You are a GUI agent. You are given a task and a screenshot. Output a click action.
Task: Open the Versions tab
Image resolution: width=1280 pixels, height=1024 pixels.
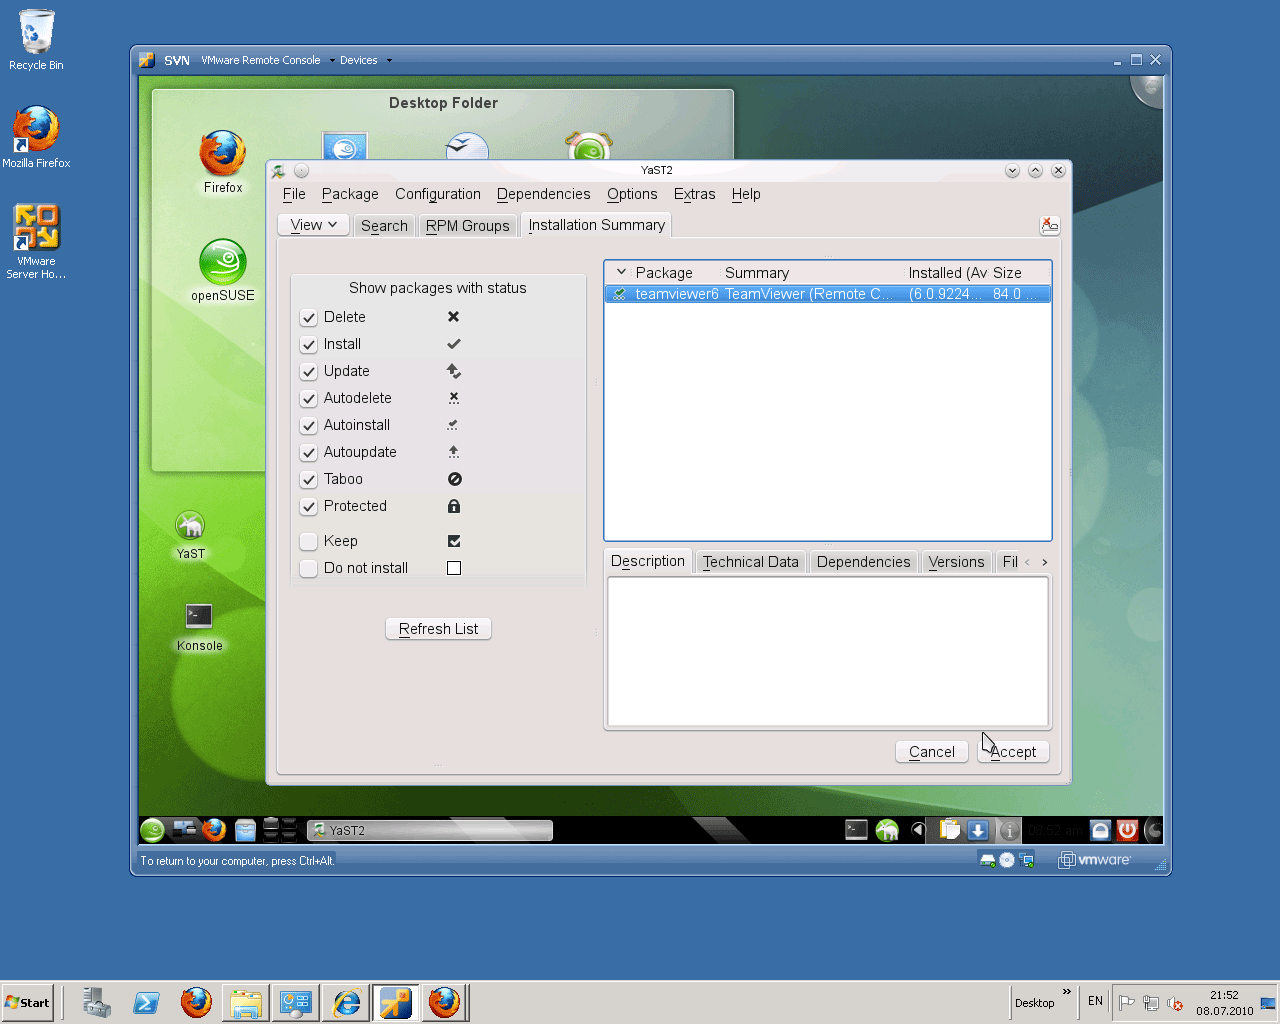pyautogui.click(x=956, y=562)
